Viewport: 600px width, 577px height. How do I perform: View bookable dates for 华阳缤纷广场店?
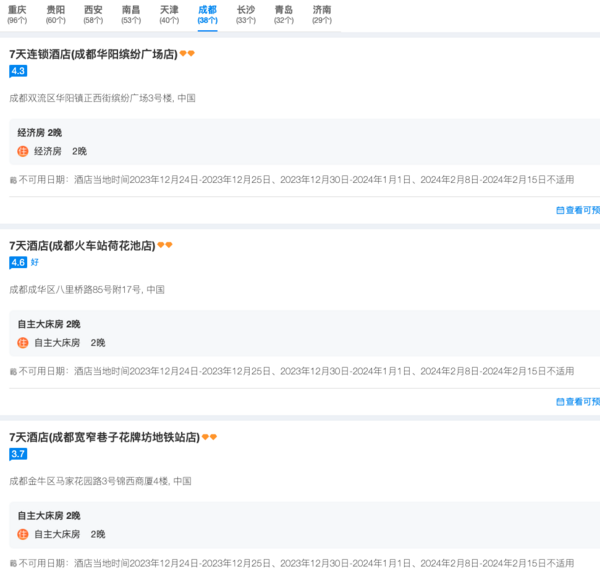(x=578, y=210)
